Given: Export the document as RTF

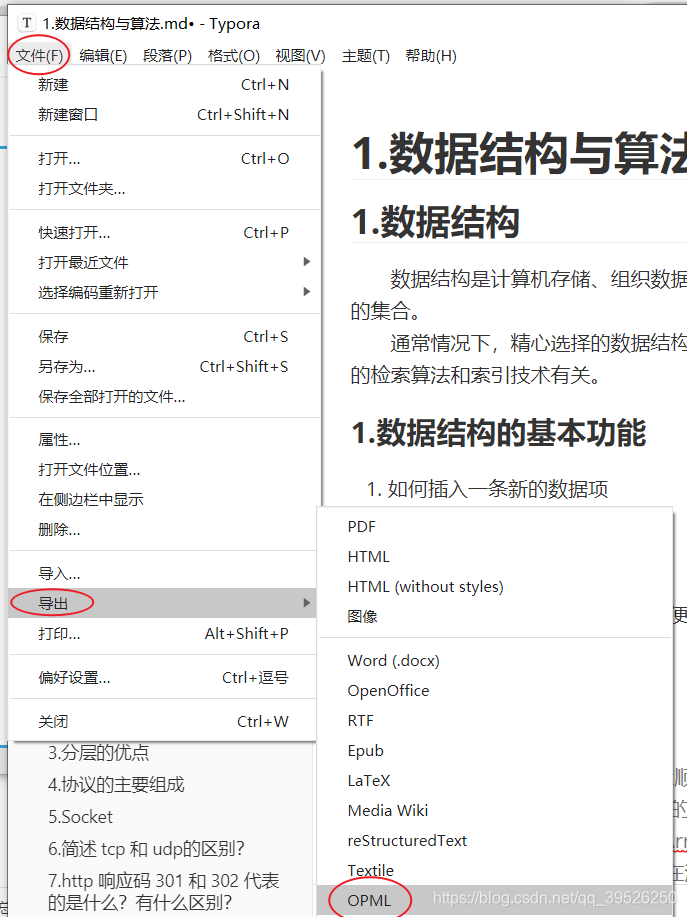Looking at the screenshot, I should pos(495,720).
